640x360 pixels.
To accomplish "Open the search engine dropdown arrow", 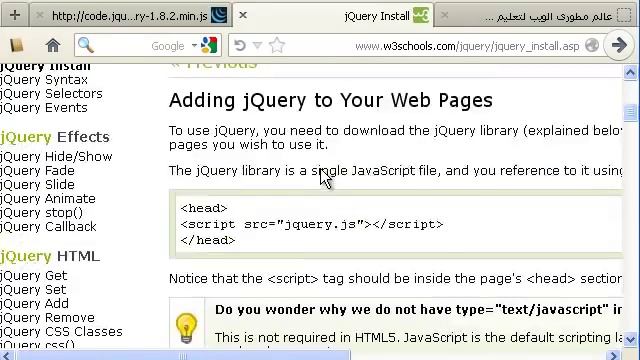I will point(194,45).
